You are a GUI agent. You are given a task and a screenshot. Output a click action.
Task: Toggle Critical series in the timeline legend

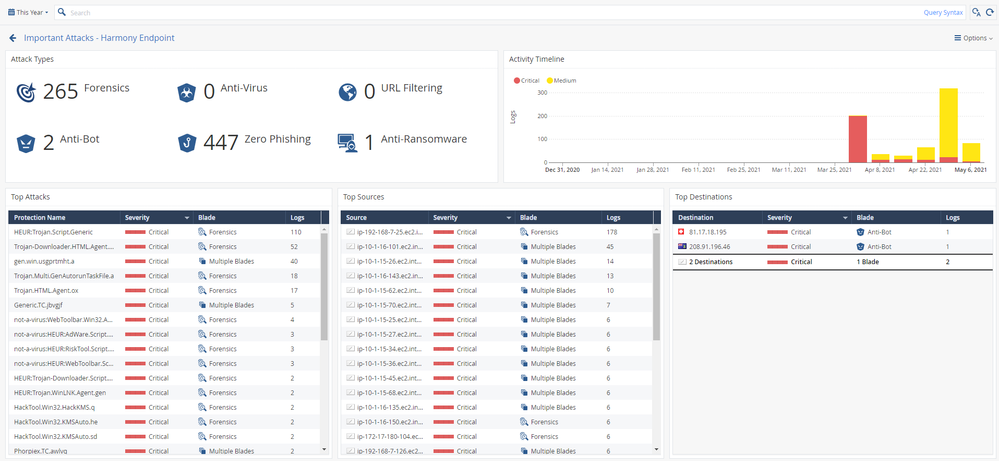pos(527,81)
